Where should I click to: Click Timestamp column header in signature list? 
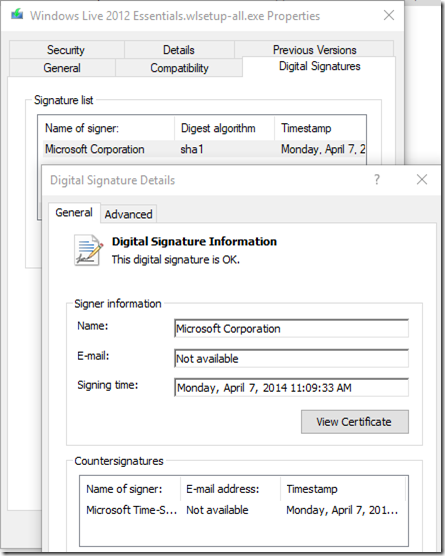tap(320, 128)
